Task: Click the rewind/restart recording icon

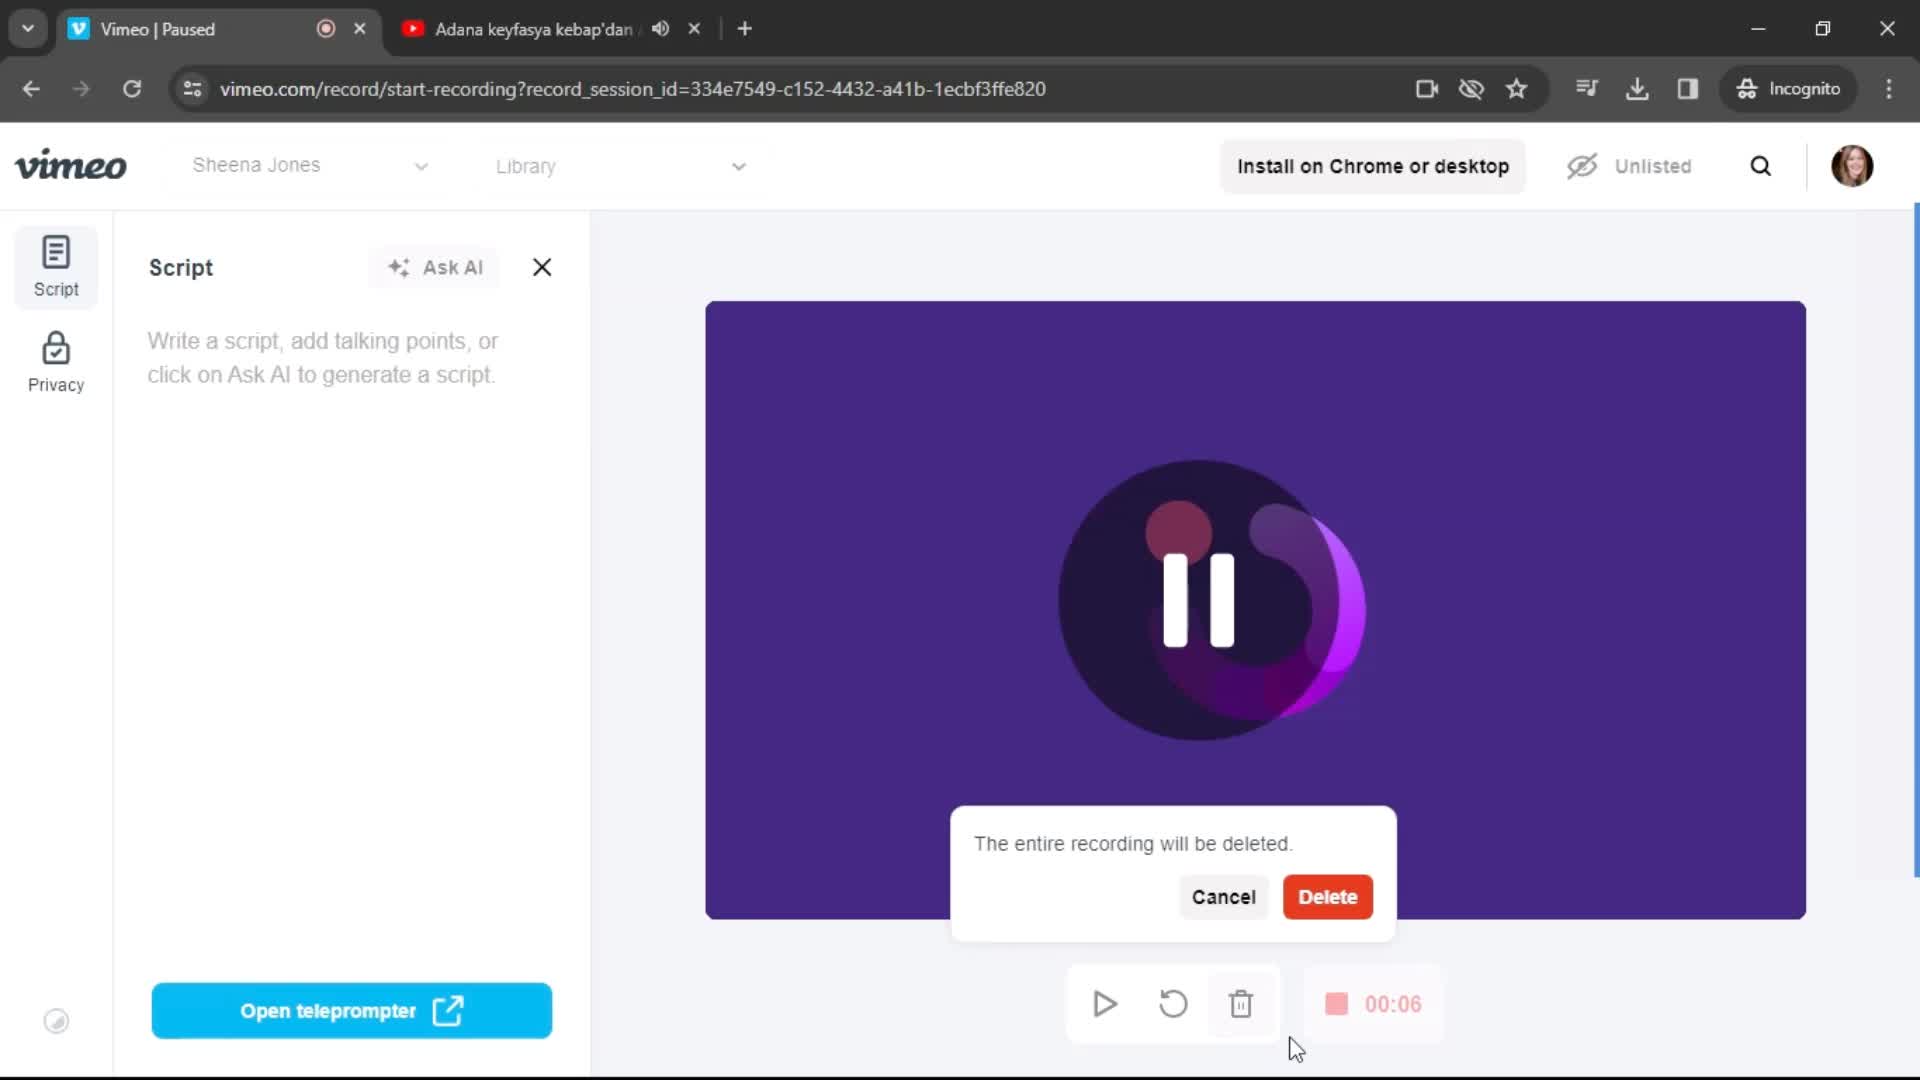Action: click(1172, 1004)
